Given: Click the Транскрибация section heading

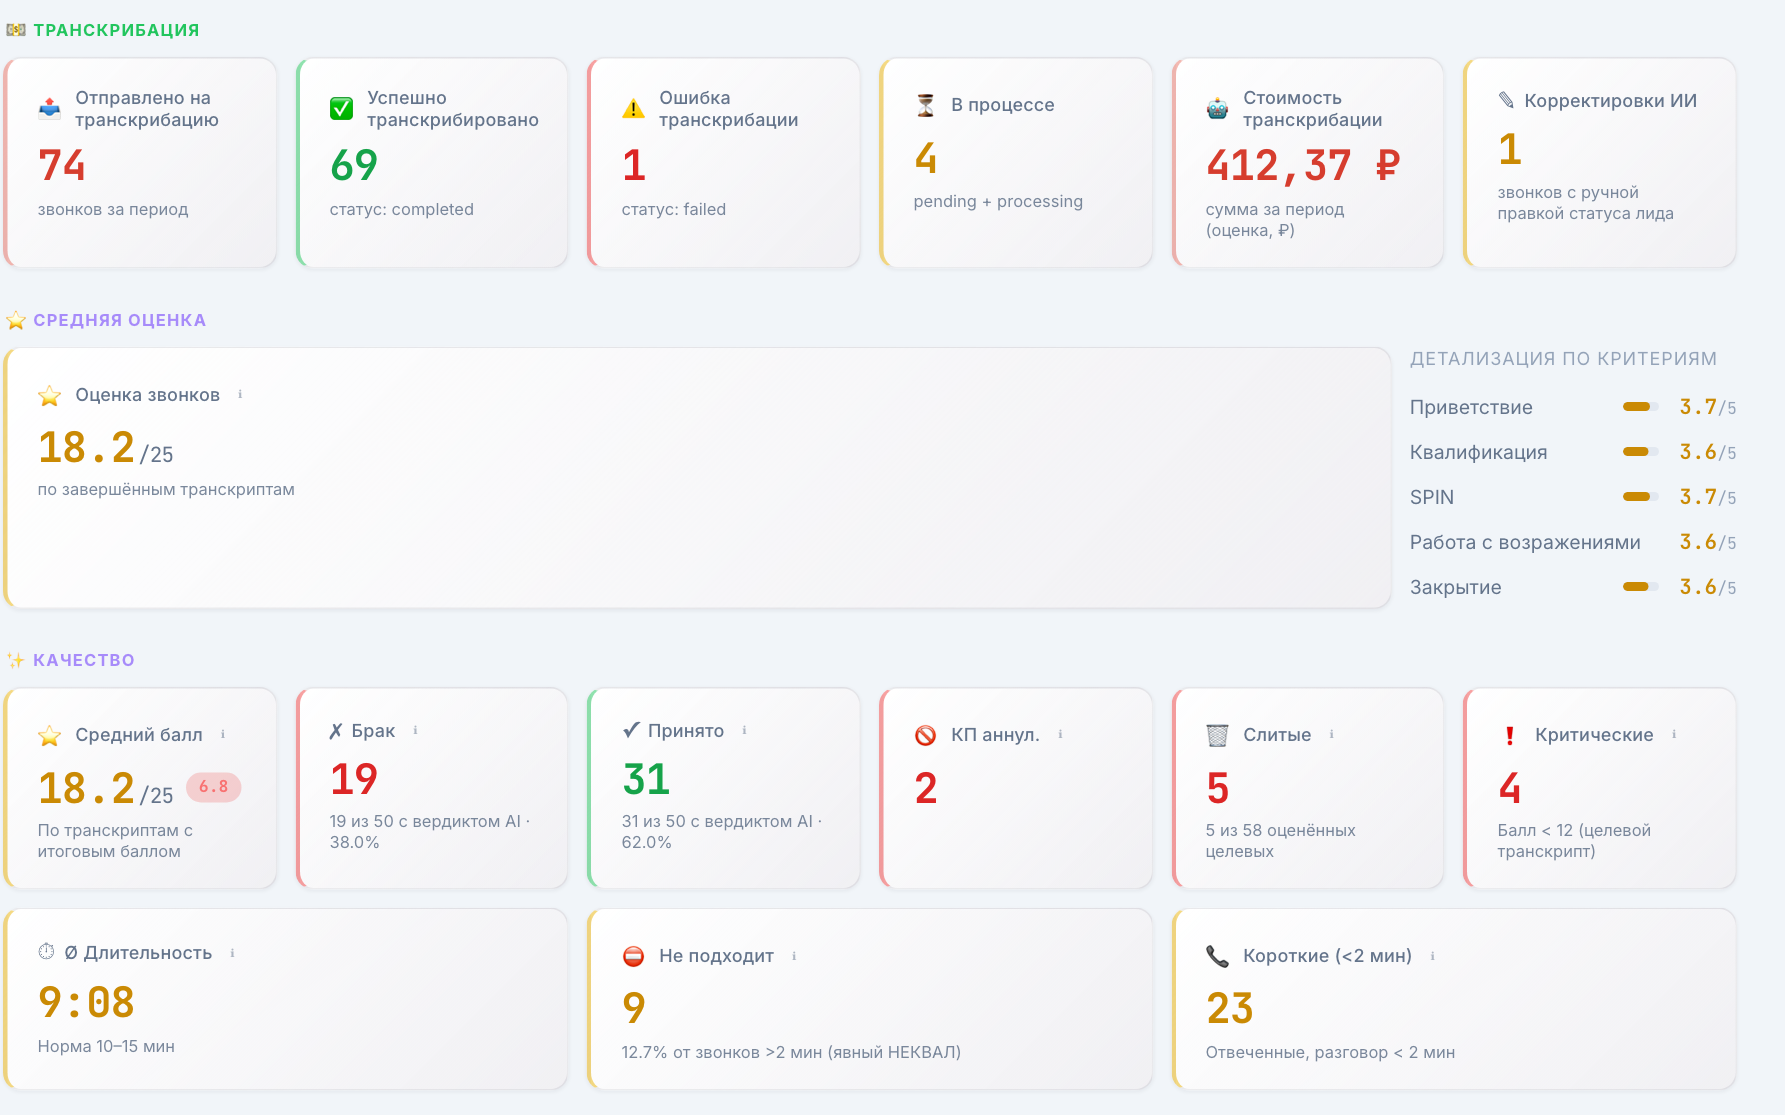Looking at the screenshot, I should [116, 30].
